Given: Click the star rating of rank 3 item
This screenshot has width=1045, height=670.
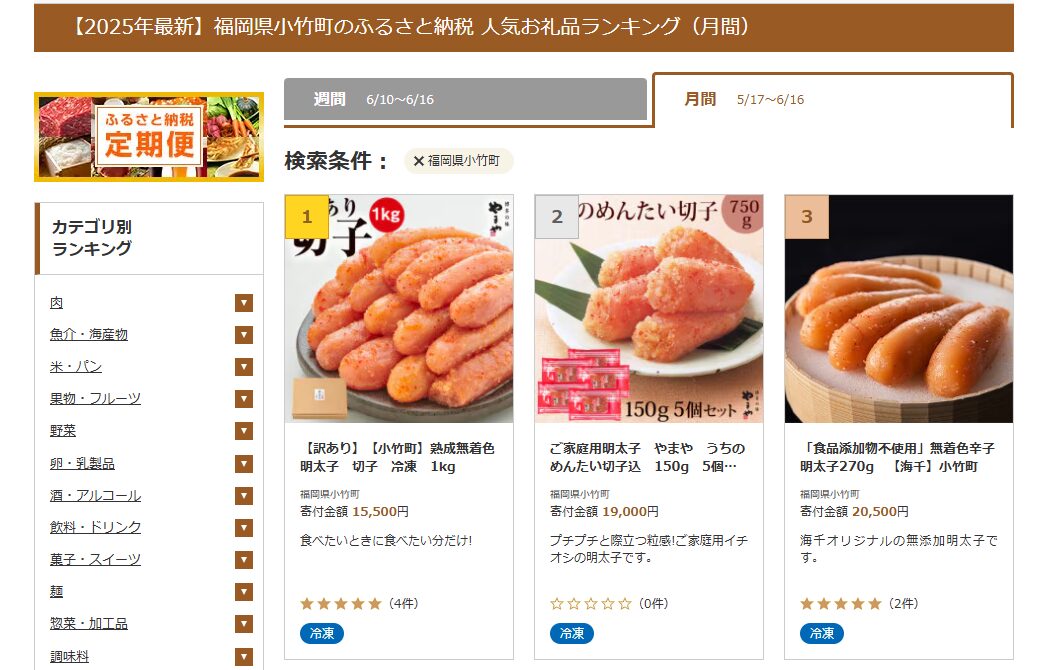Looking at the screenshot, I should point(841,604).
